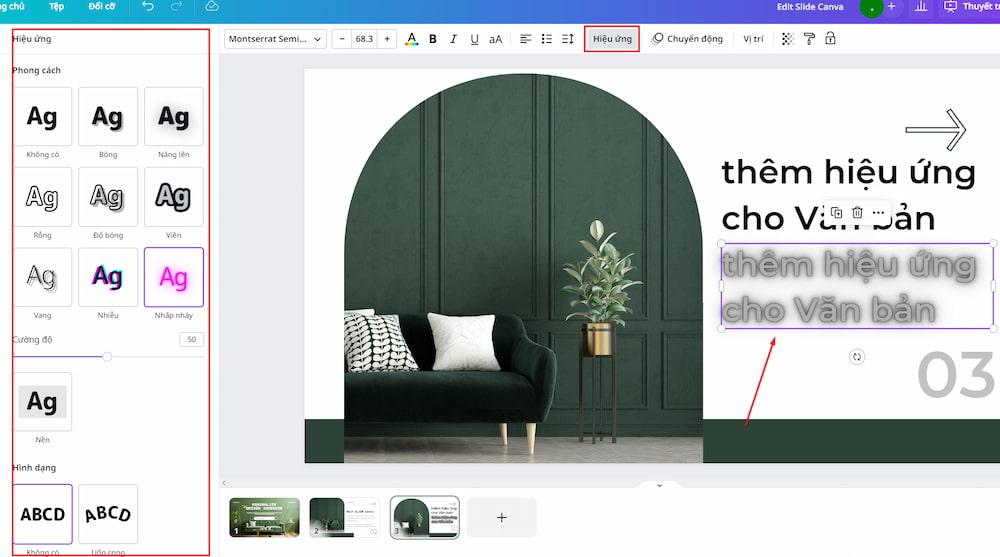Screen dimensions: 1000x557
Task: Apply the Nâng lên lift style
Action: point(173,117)
